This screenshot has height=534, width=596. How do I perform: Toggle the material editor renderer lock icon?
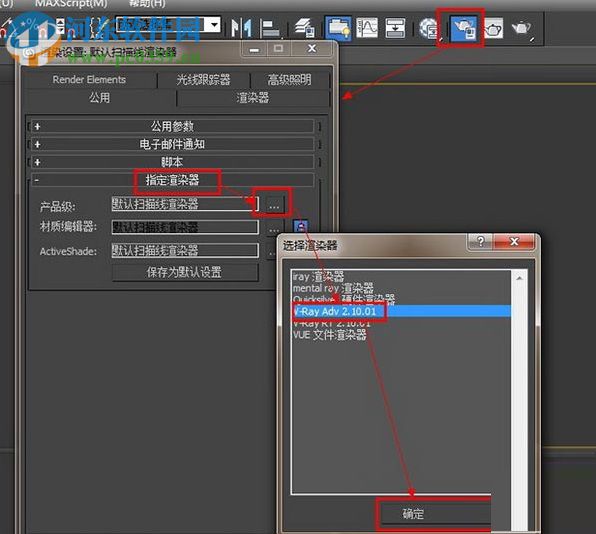point(301,227)
